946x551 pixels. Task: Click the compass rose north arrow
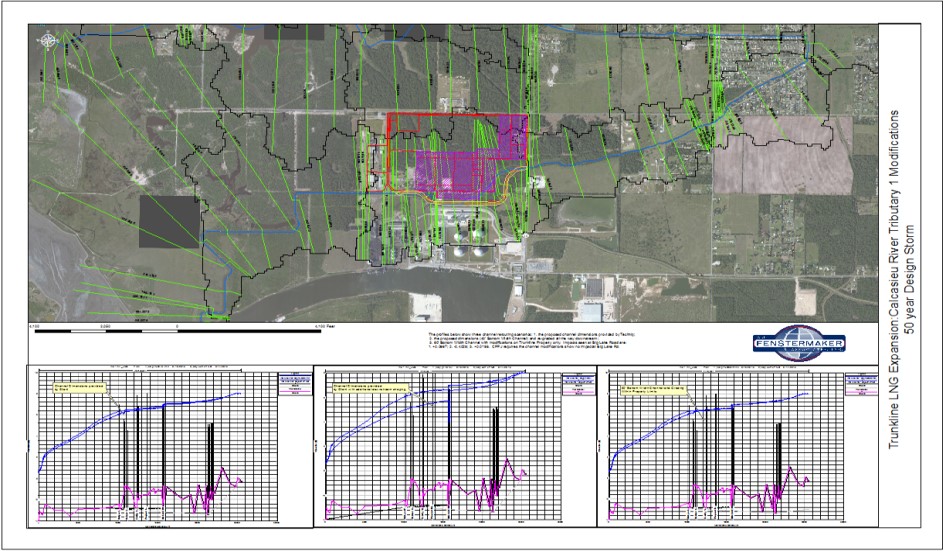click(48, 41)
